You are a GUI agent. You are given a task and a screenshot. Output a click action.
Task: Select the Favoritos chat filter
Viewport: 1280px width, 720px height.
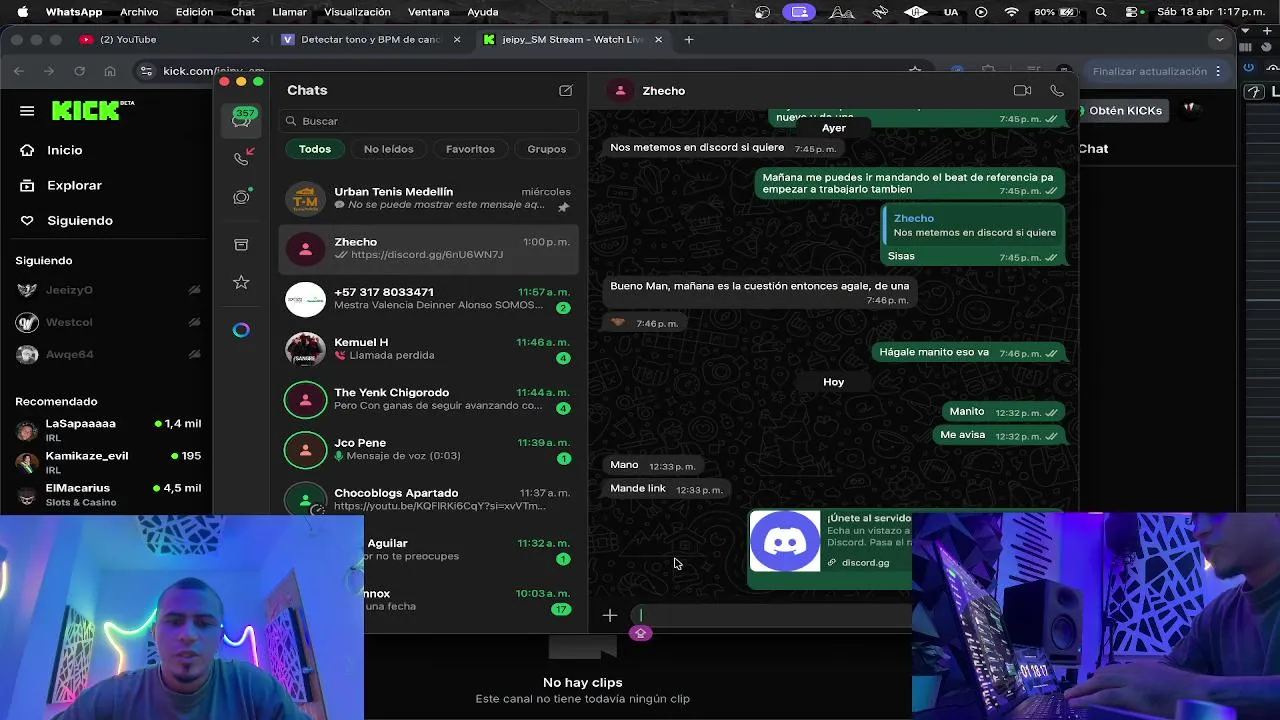pyautogui.click(x=470, y=149)
